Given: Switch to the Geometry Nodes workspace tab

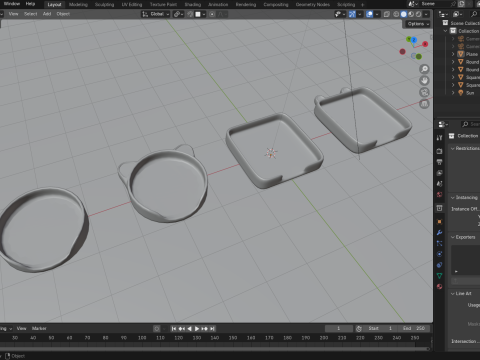Looking at the screenshot, I should tap(312, 5).
